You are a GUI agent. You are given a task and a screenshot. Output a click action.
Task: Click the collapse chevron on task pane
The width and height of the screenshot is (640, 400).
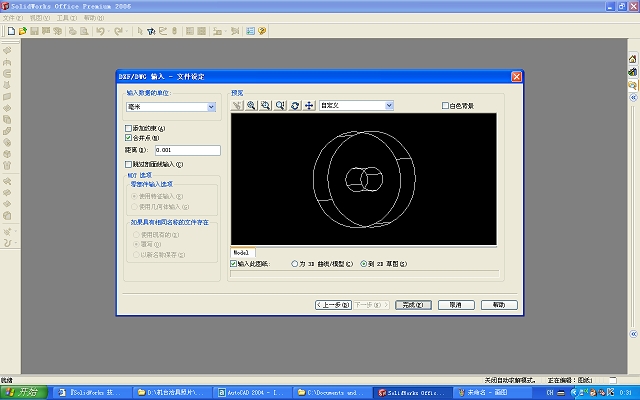[x=633, y=98]
